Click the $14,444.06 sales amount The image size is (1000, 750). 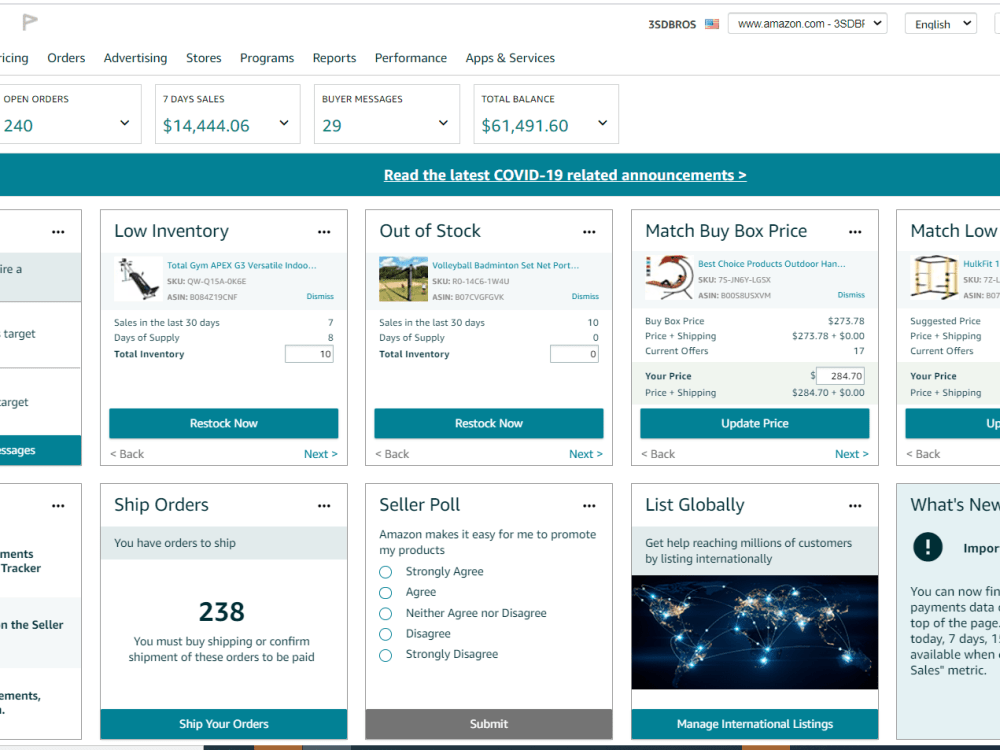click(x=206, y=126)
